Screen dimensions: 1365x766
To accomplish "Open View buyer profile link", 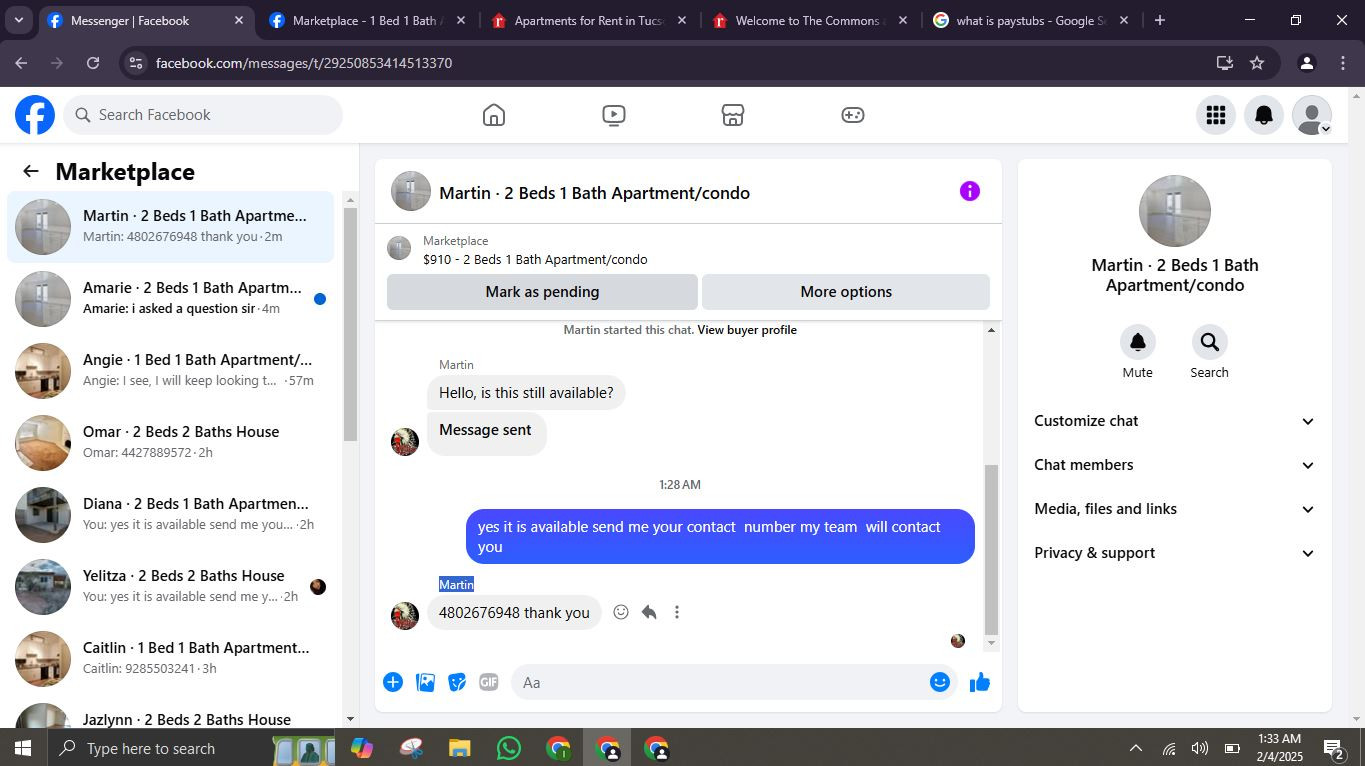I will (x=747, y=330).
